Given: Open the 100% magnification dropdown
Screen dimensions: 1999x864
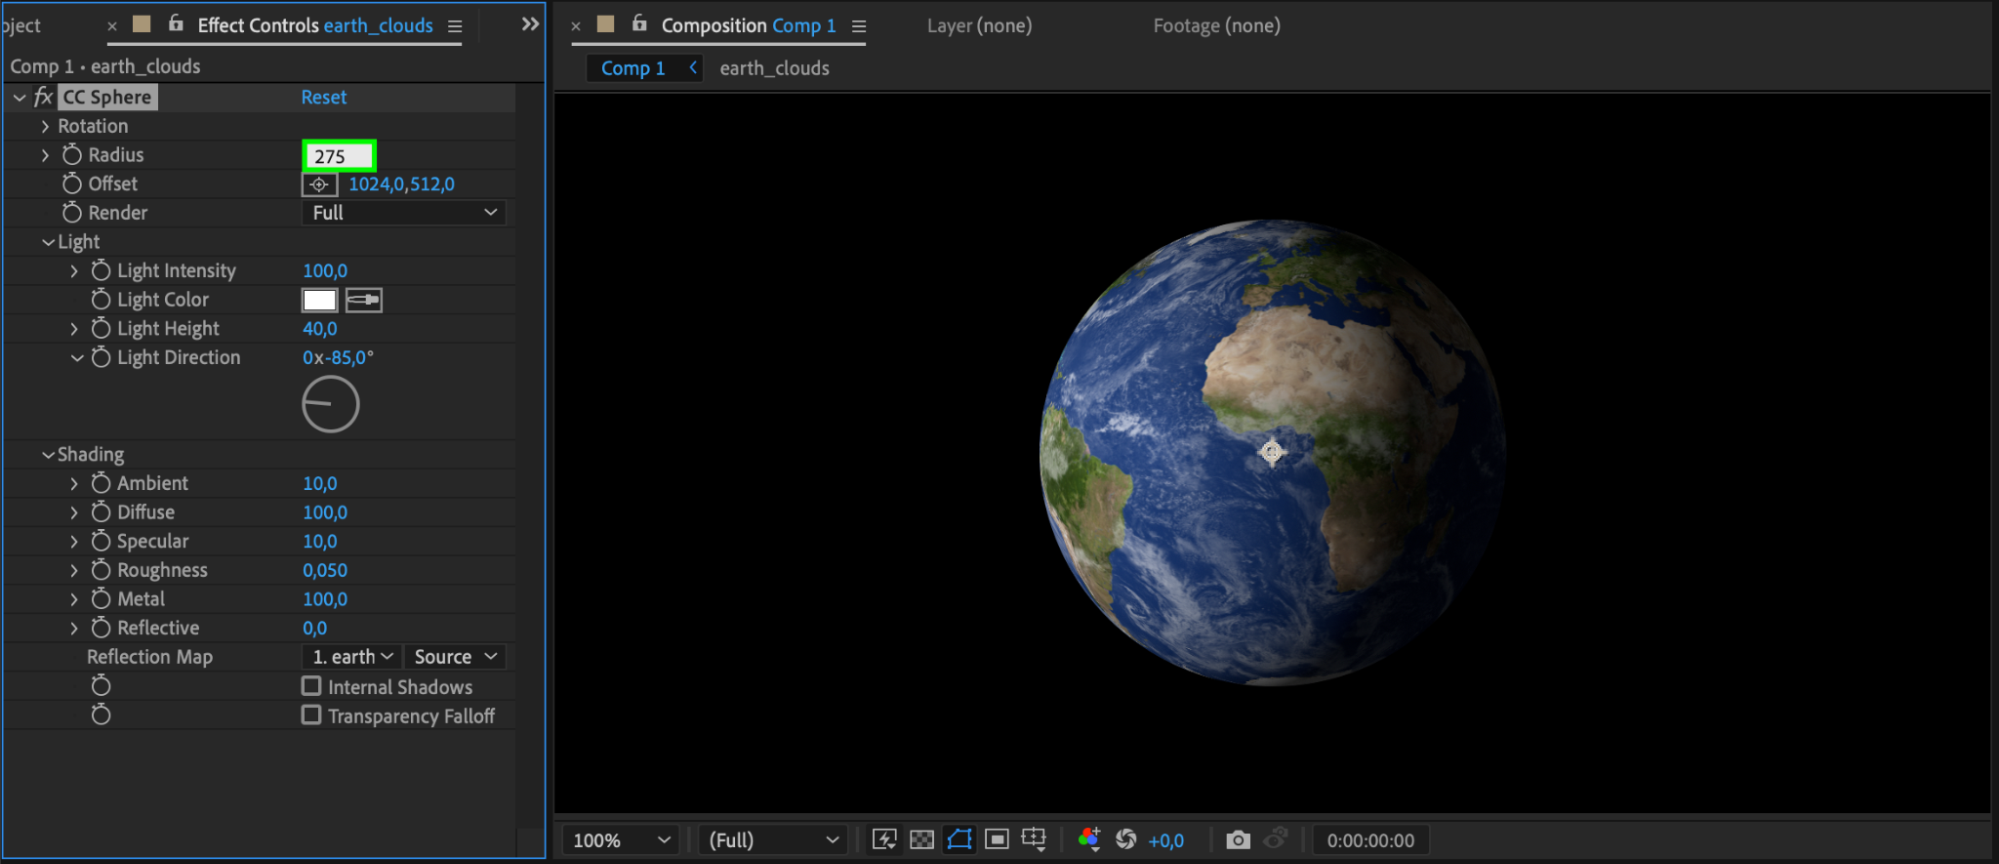Looking at the screenshot, I should (620, 840).
